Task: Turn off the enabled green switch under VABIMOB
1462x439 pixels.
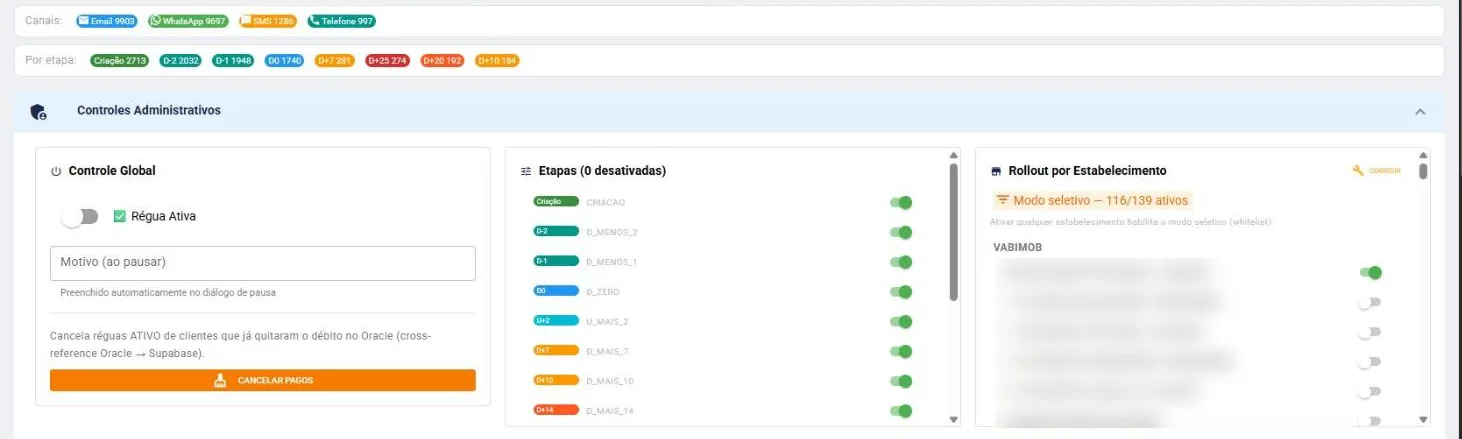Action: pyautogui.click(x=1370, y=272)
